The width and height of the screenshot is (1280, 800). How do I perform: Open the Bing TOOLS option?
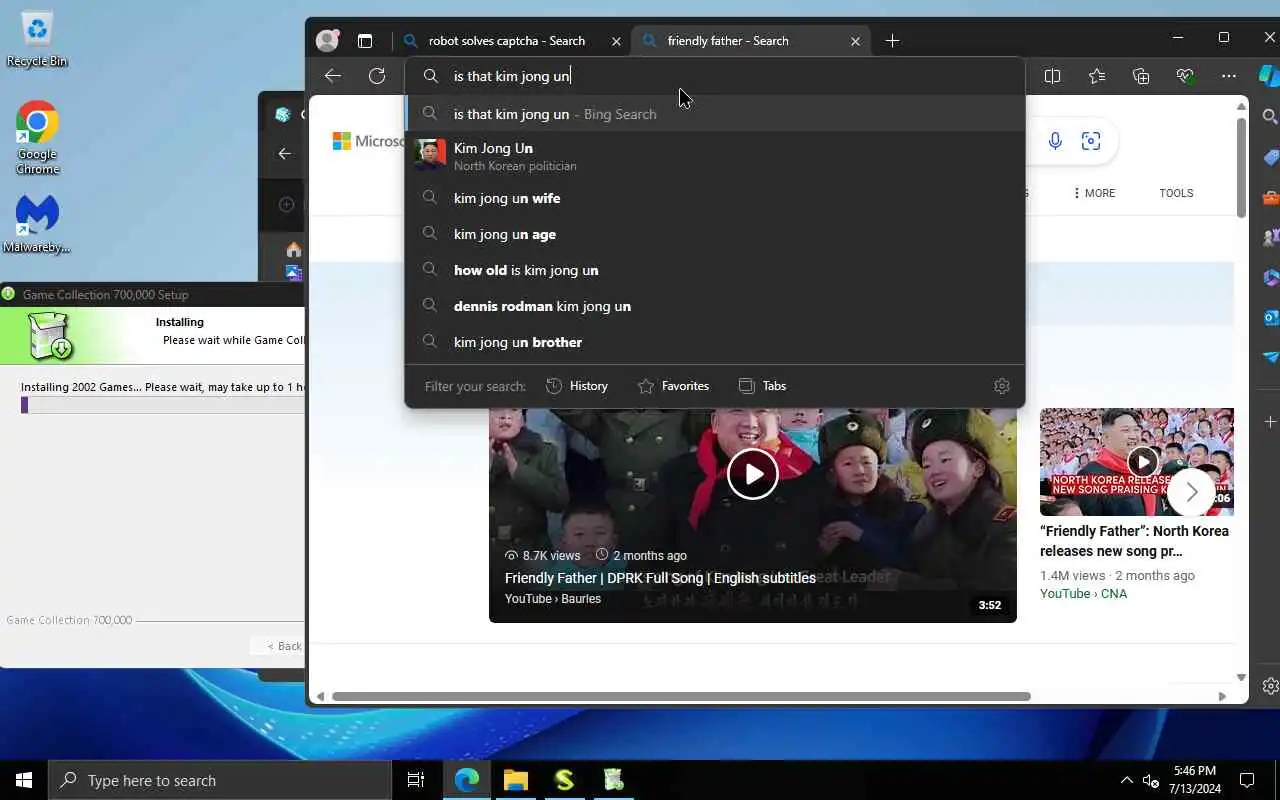[x=1176, y=193]
